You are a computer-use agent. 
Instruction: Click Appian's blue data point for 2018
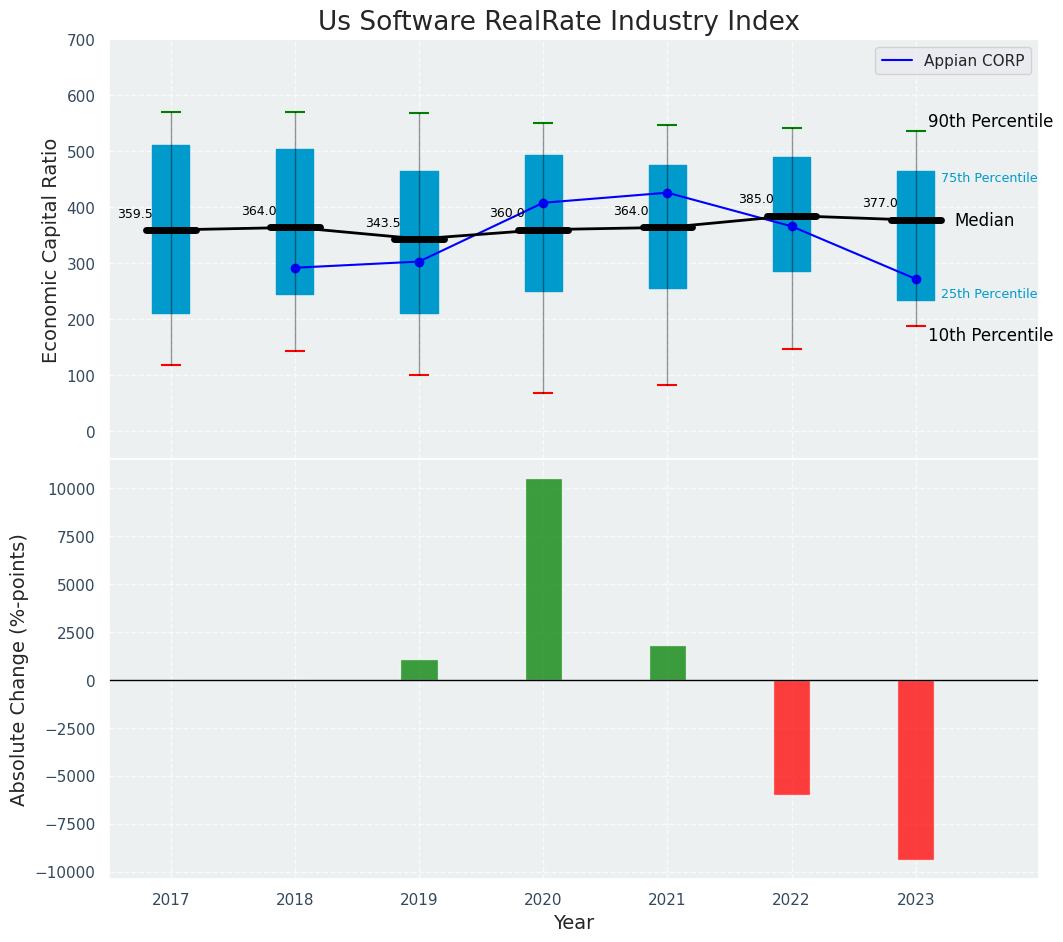click(x=295, y=268)
